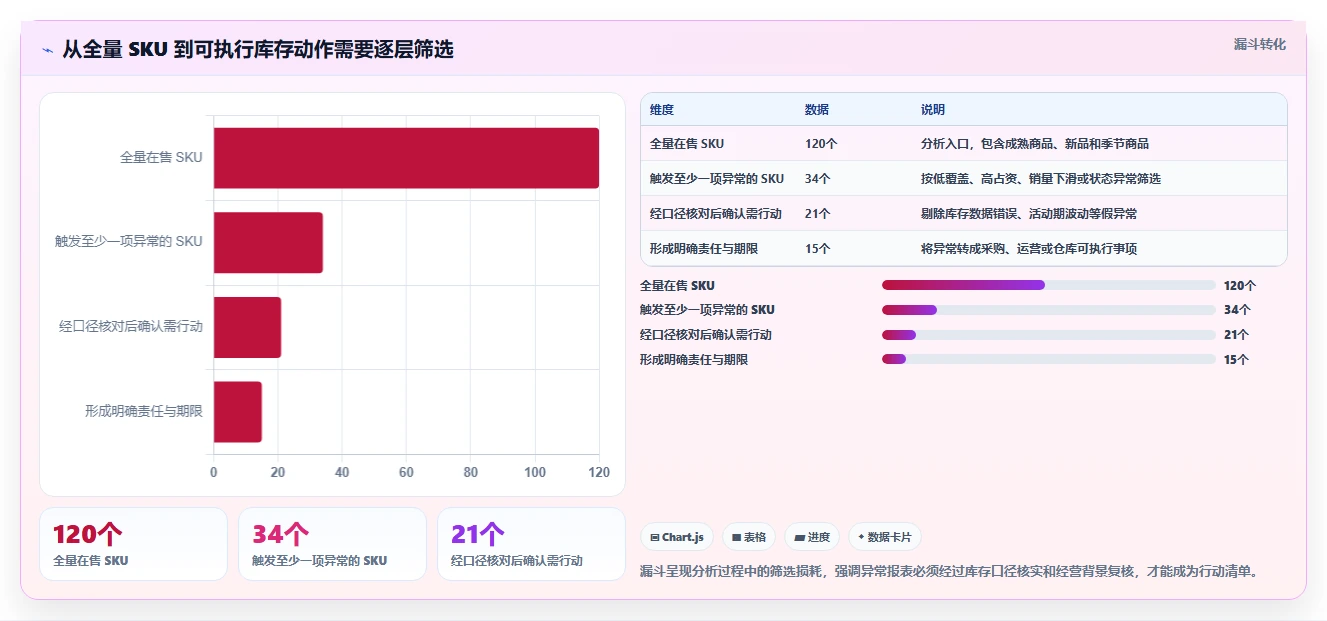The image size is (1327, 621).
Task: Click the y-axis label 全量在售 SKU
Action: click(161, 157)
